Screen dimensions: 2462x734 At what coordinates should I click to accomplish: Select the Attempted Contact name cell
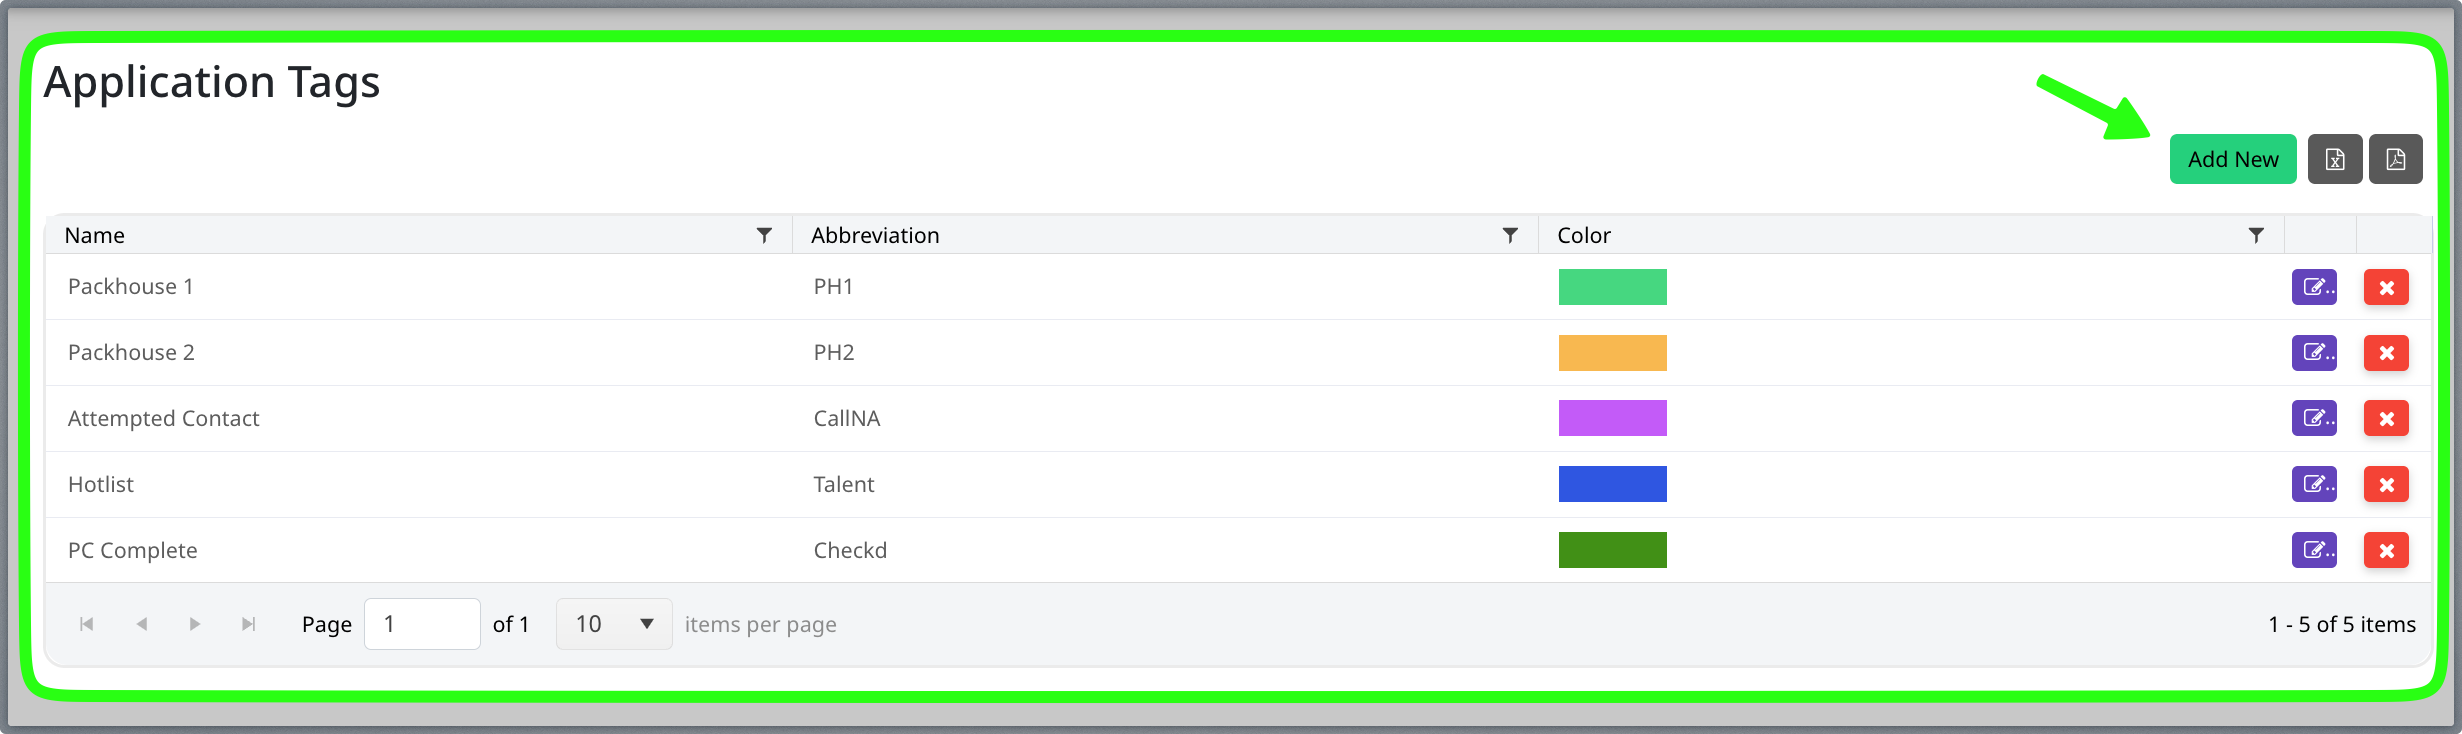[x=419, y=418]
